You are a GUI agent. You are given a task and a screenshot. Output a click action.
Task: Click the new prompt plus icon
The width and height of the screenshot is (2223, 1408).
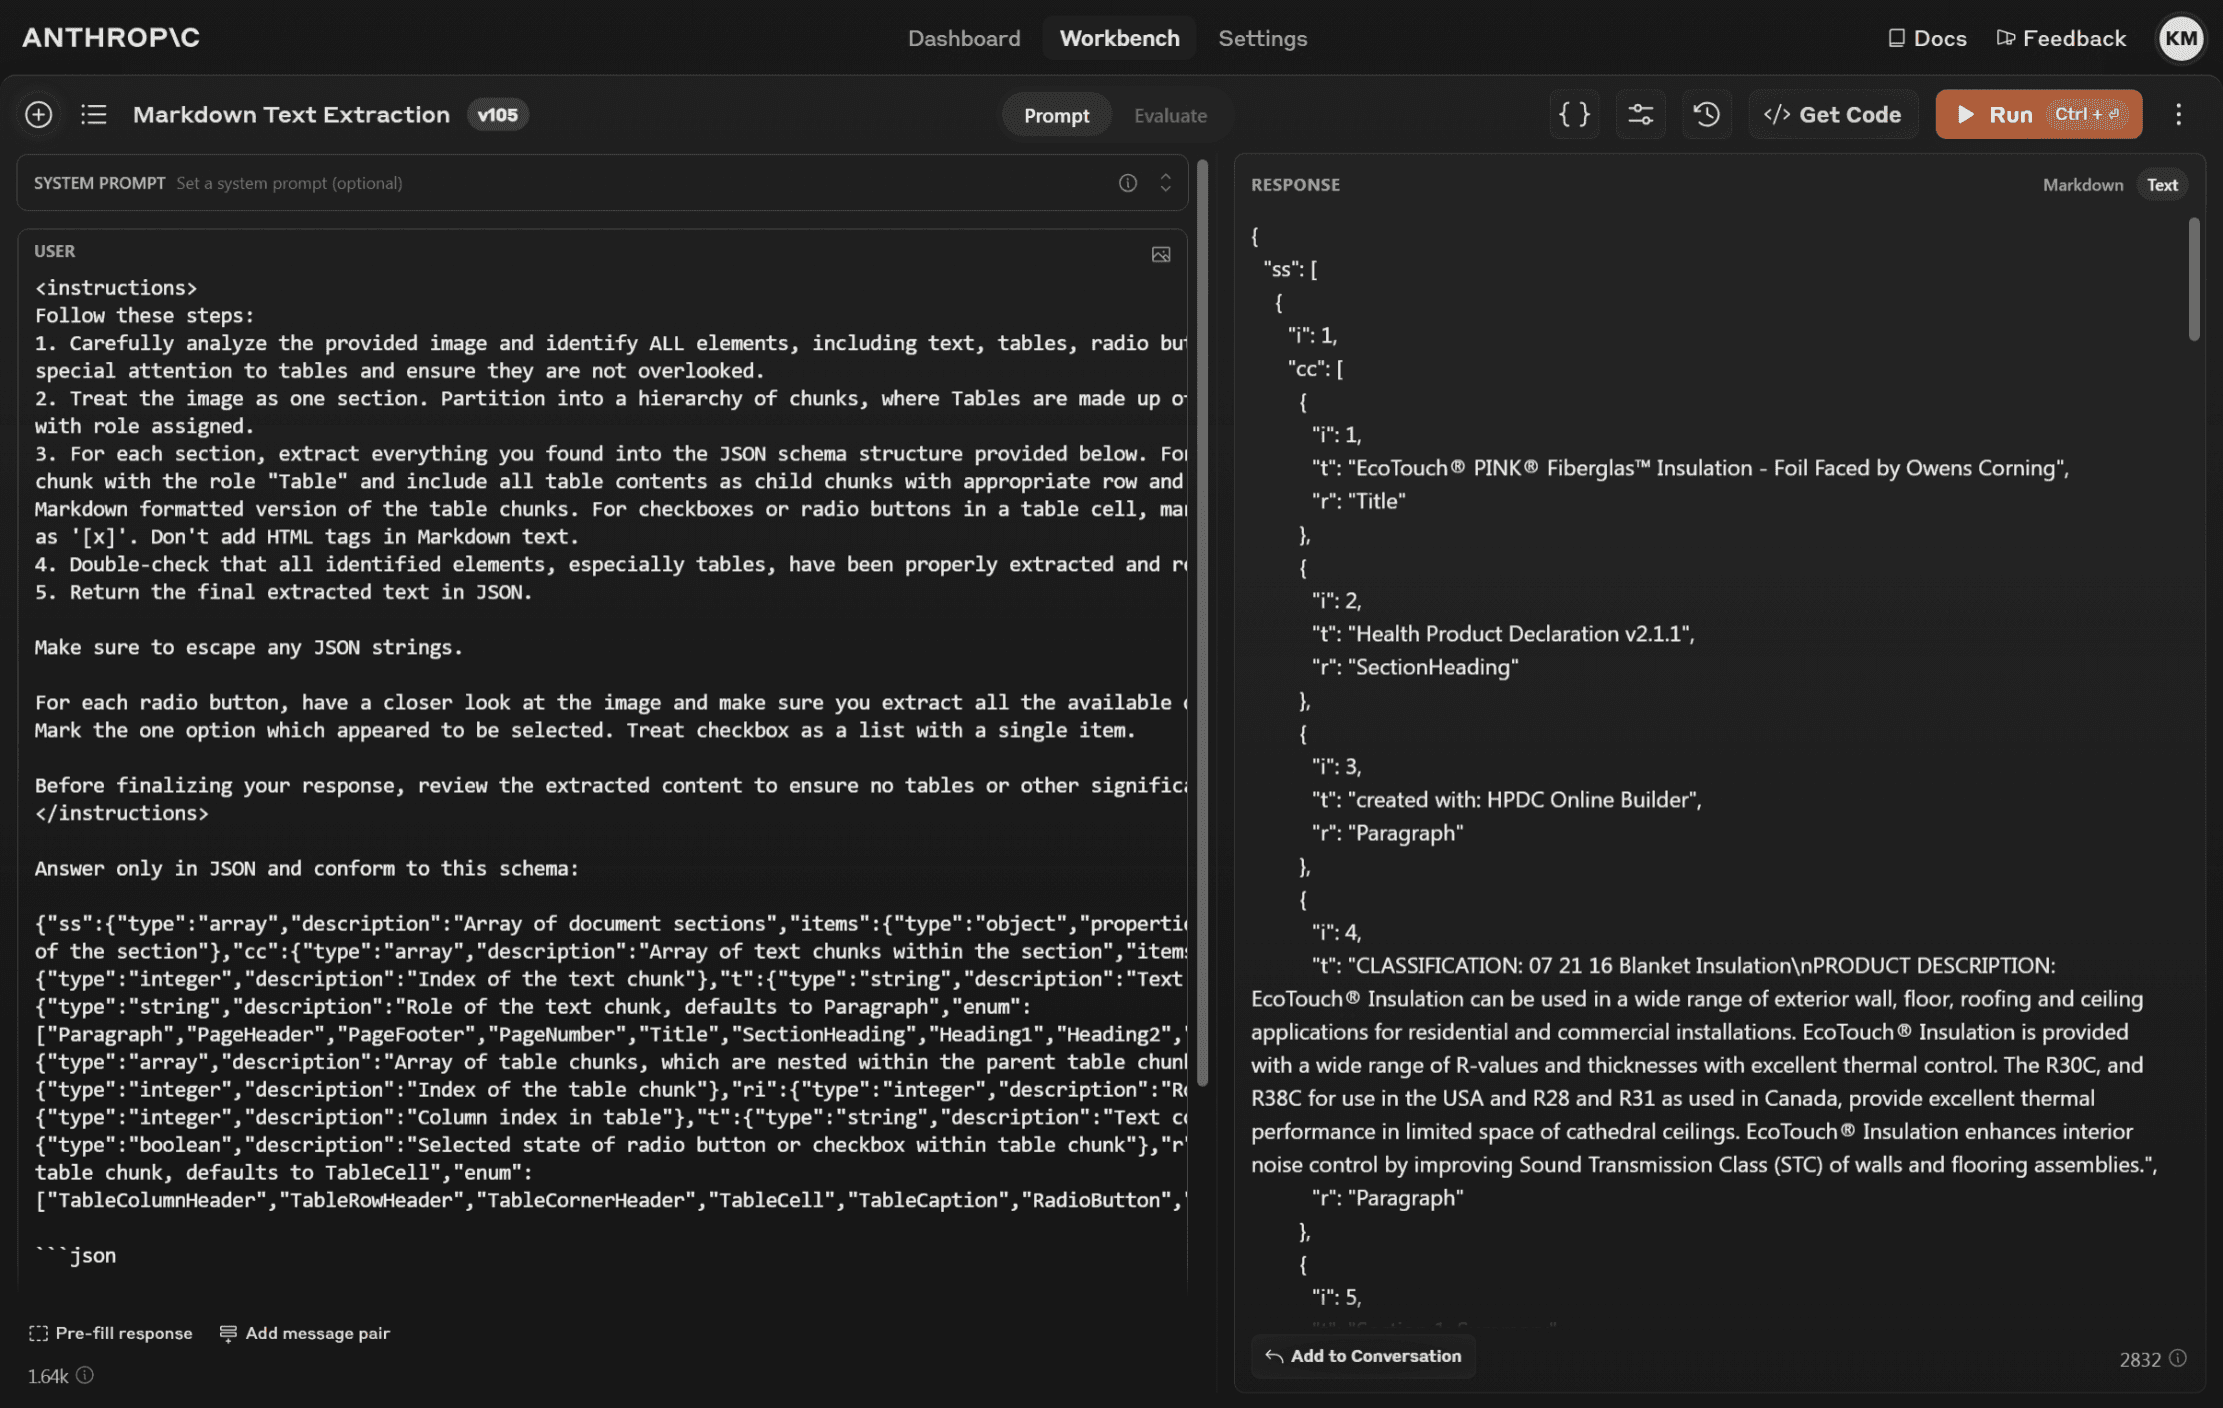[x=38, y=114]
